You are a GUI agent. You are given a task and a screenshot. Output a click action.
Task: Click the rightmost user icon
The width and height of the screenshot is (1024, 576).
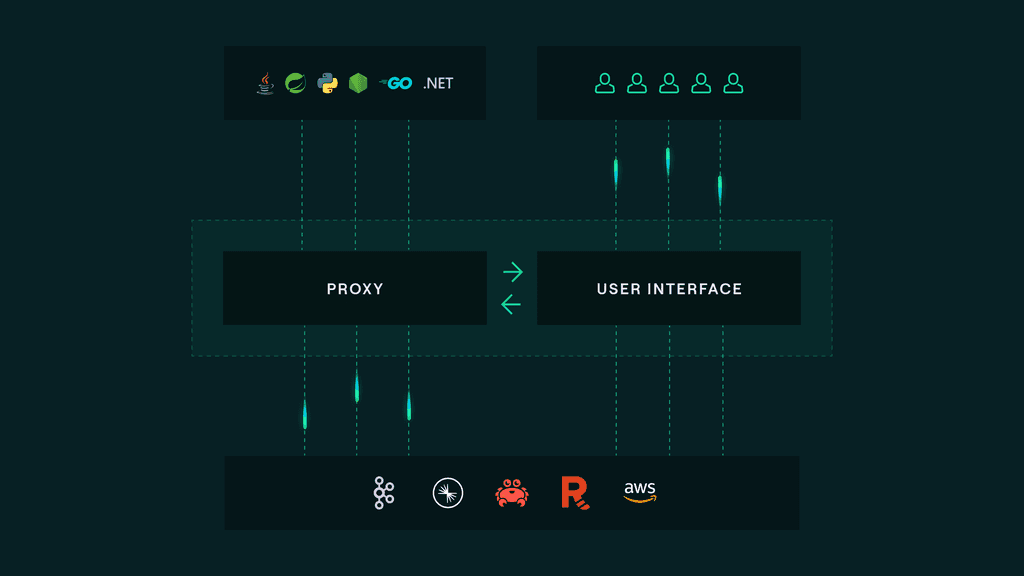pos(731,83)
